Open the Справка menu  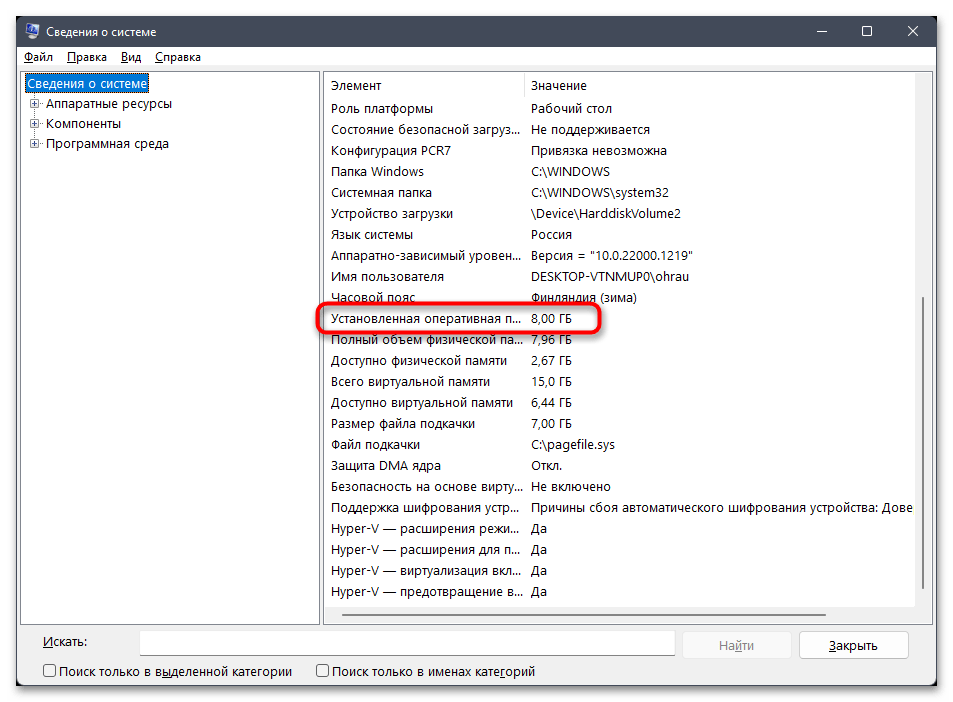click(177, 57)
